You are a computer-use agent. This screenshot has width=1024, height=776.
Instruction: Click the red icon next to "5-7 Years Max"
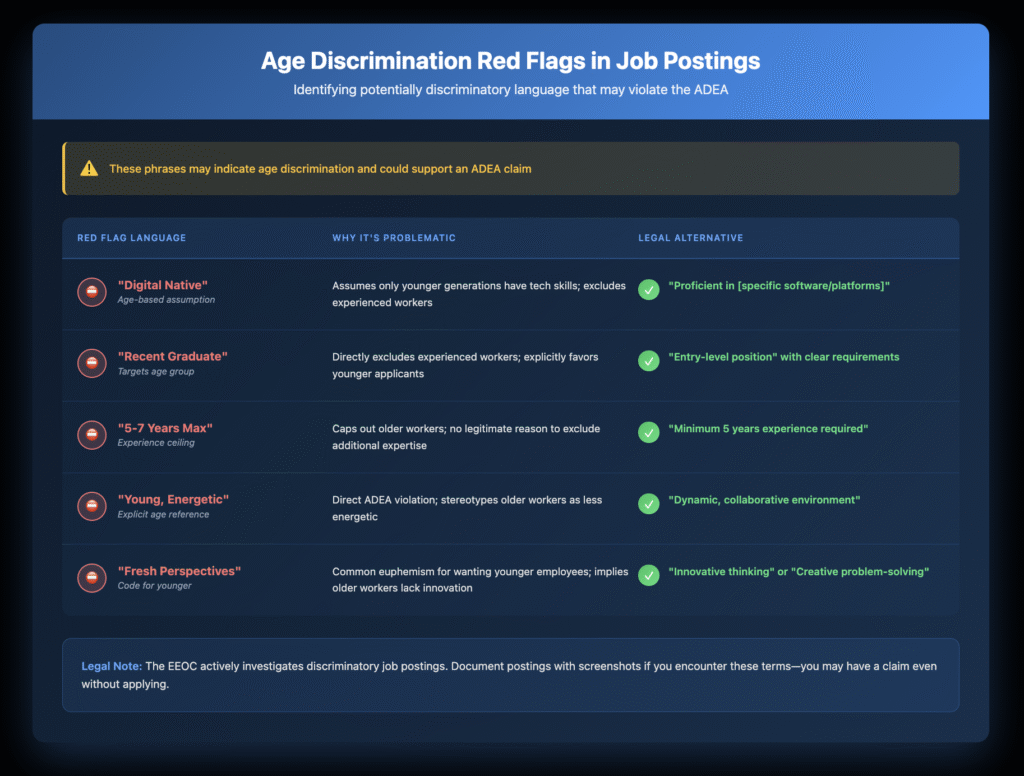(x=91, y=435)
